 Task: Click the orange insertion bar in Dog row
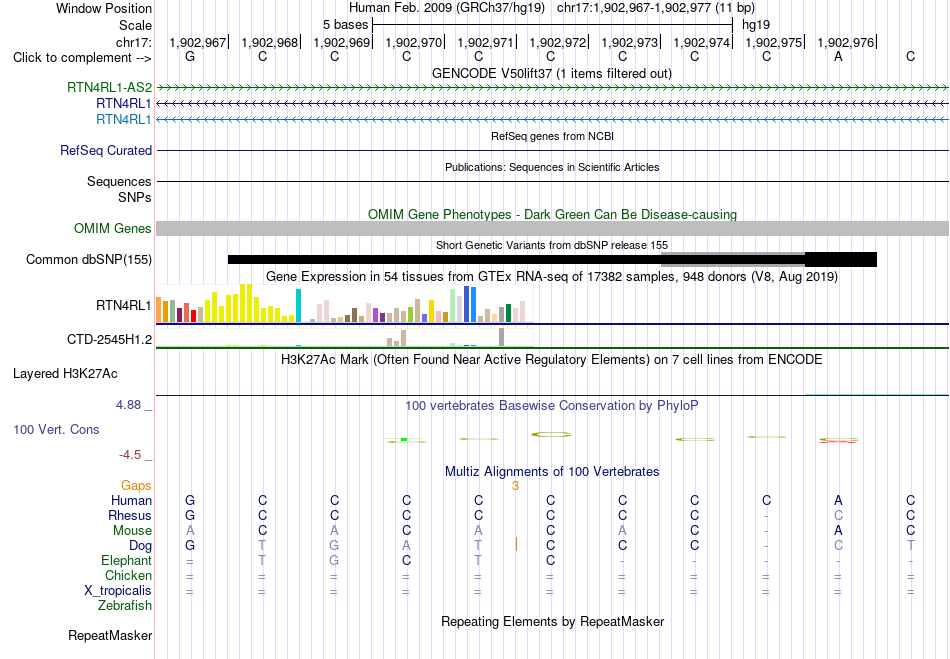coord(516,544)
